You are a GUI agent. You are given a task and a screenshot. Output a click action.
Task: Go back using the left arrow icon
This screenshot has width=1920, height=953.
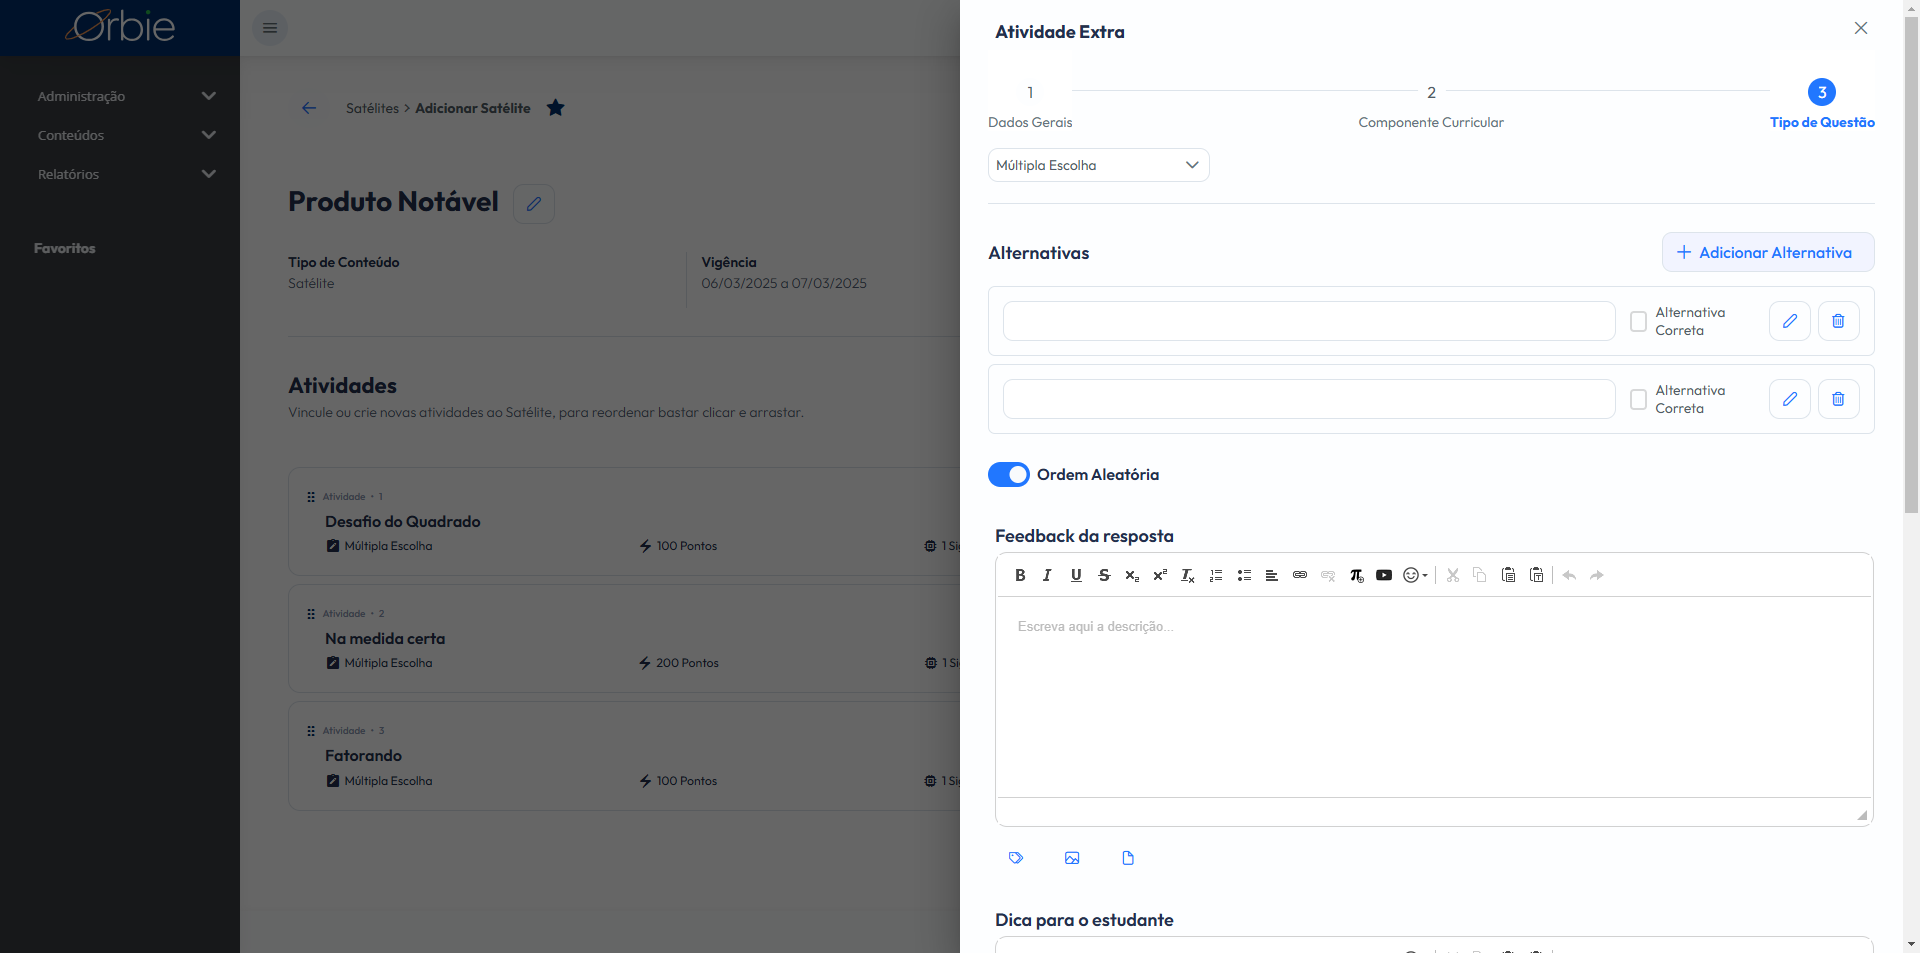pos(309,108)
